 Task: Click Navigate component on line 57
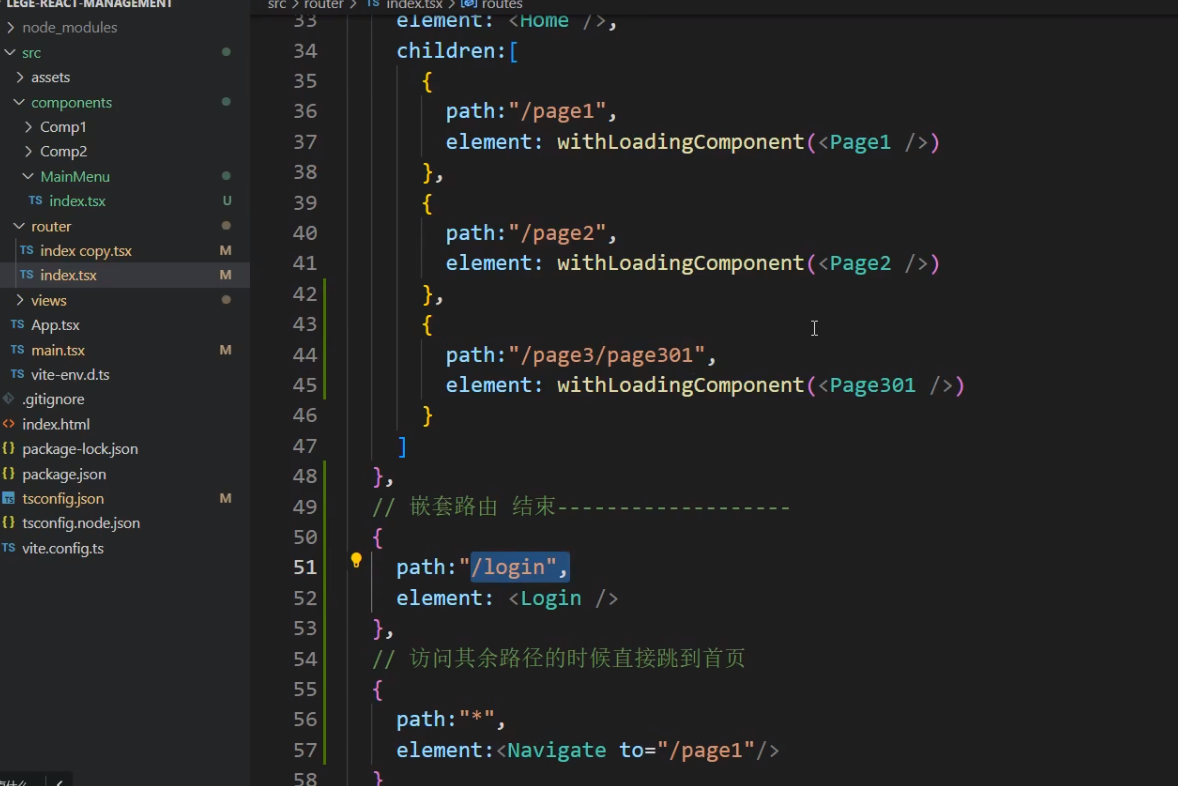click(557, 750)
